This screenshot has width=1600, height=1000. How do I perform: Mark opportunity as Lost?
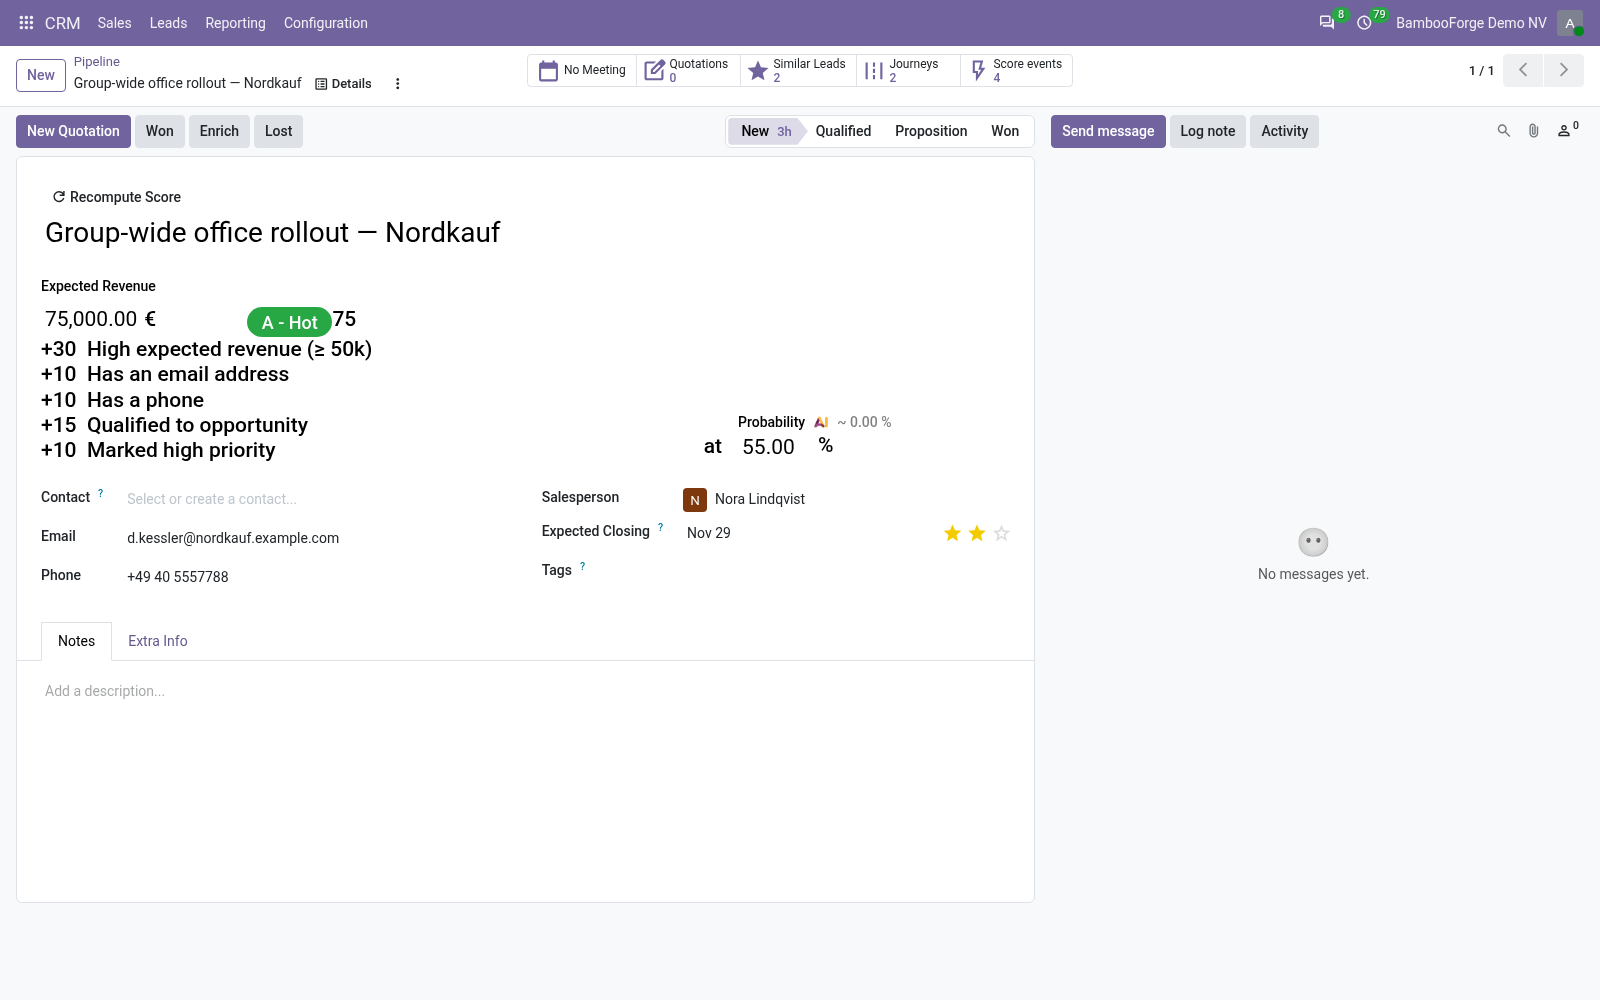click(278, 131)
